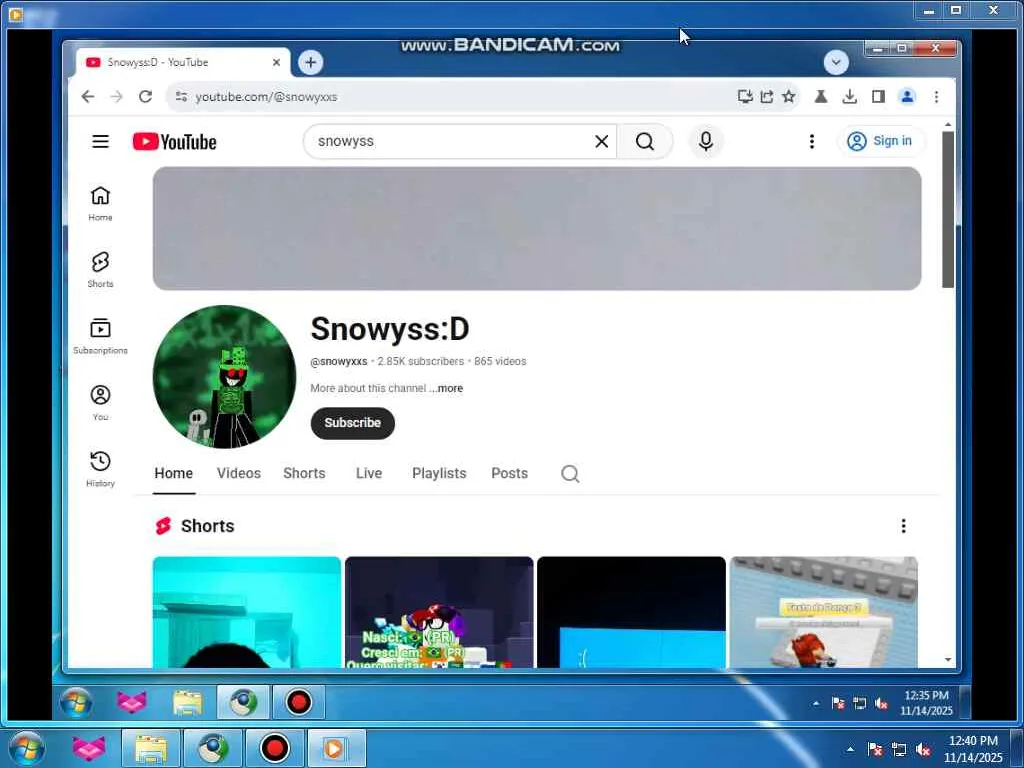
Task: Click the install app icon in address bar
Action: 744,97
